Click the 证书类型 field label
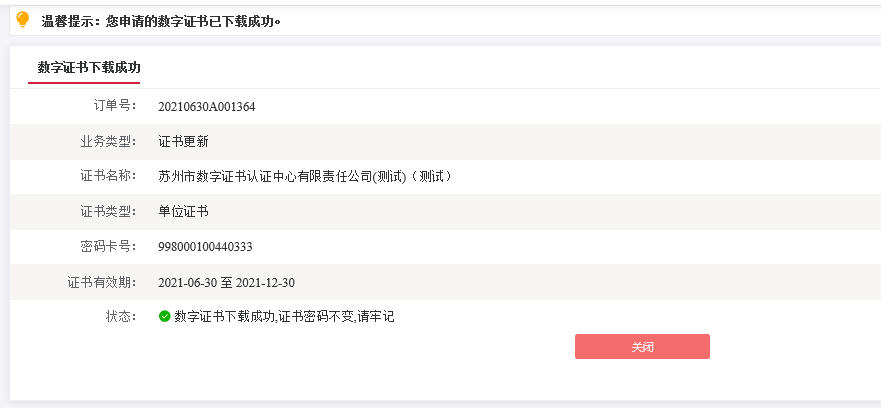 click(108, 211)
